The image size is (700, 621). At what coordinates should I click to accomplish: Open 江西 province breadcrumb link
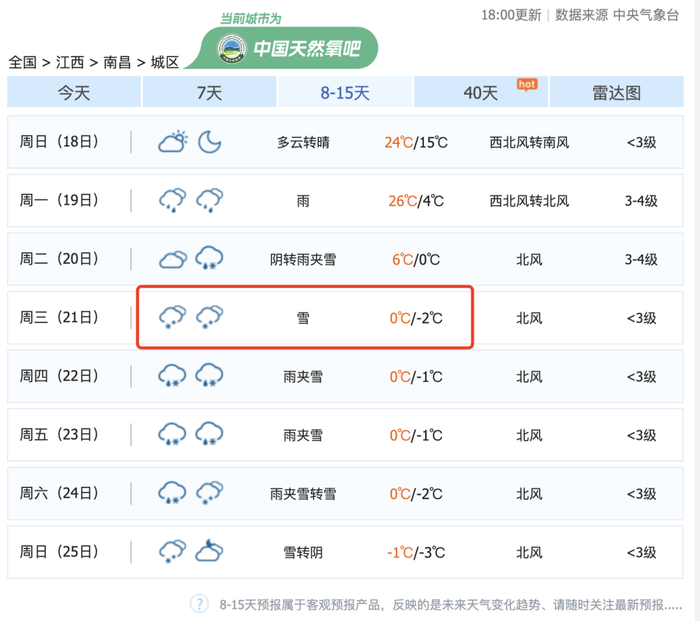pyautogui.click(x=70, y=62)
